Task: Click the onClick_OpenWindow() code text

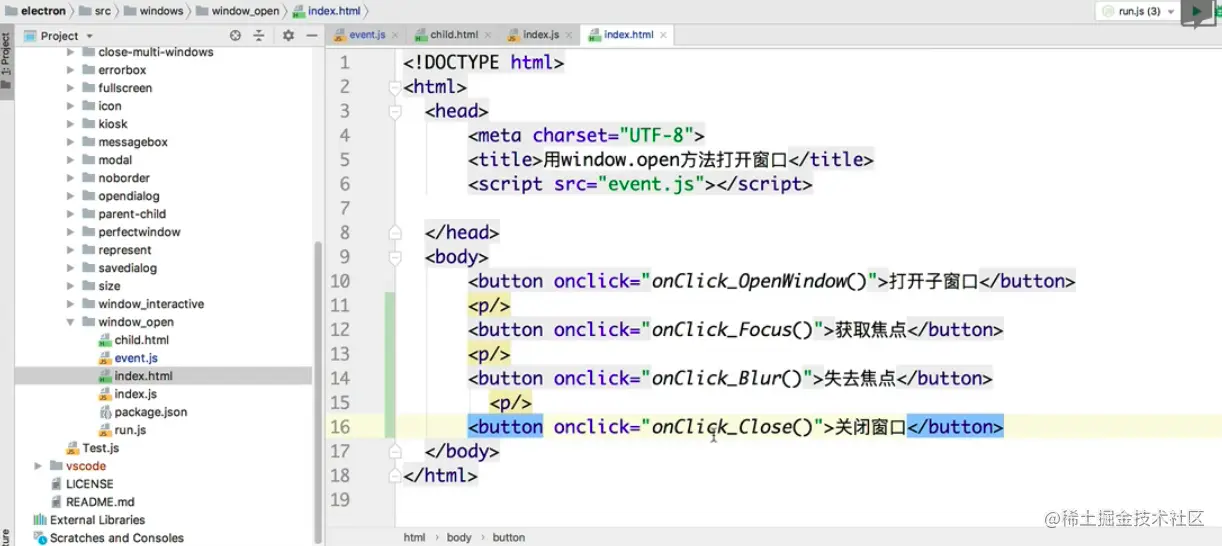Action: (759, 281)
